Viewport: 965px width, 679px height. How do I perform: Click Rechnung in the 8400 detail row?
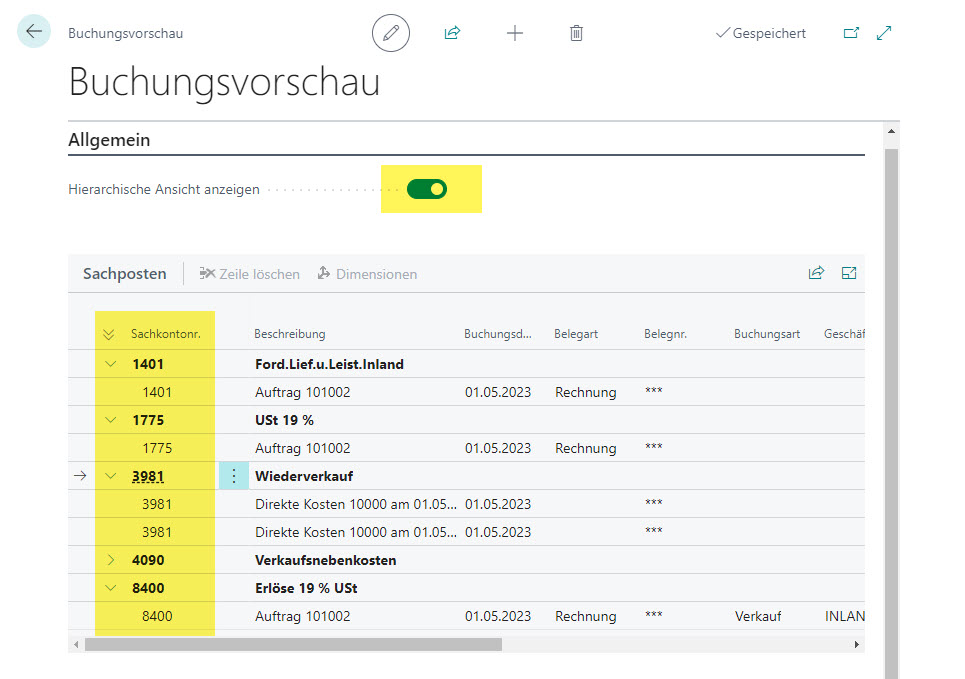(585, 617)
